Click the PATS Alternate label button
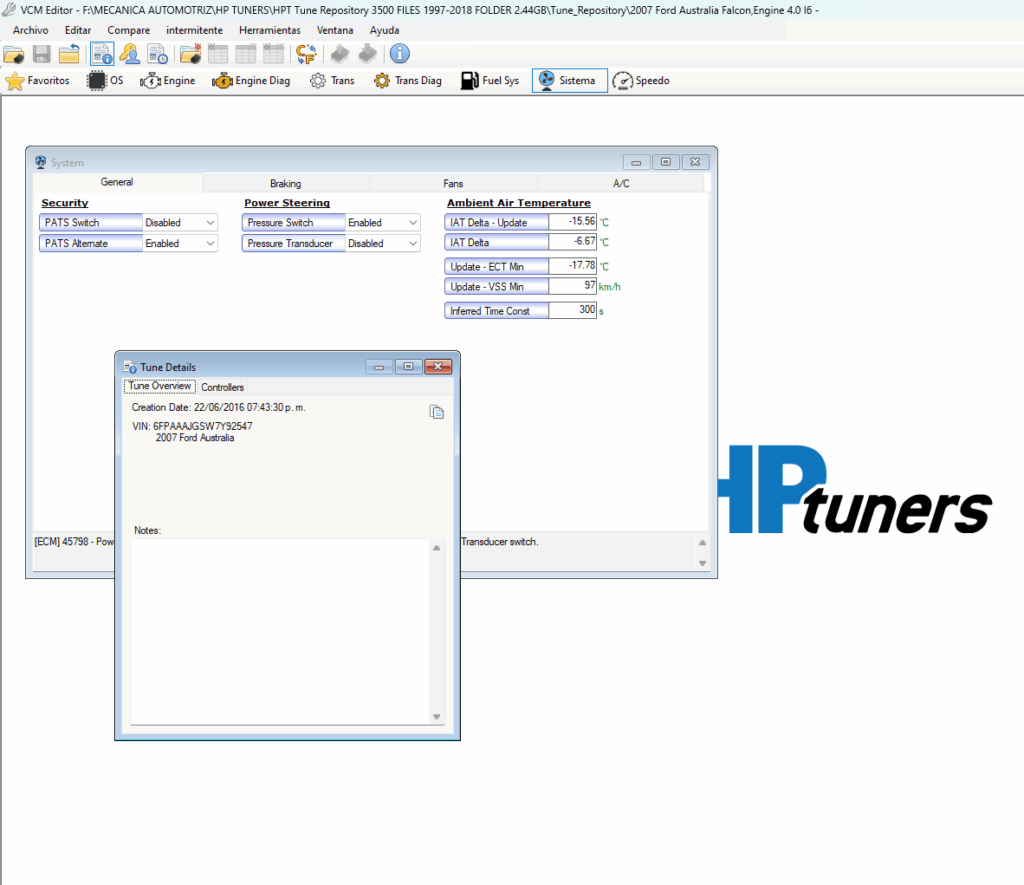The height and width of the screenshot is (885, 1024). coord(91,244)
